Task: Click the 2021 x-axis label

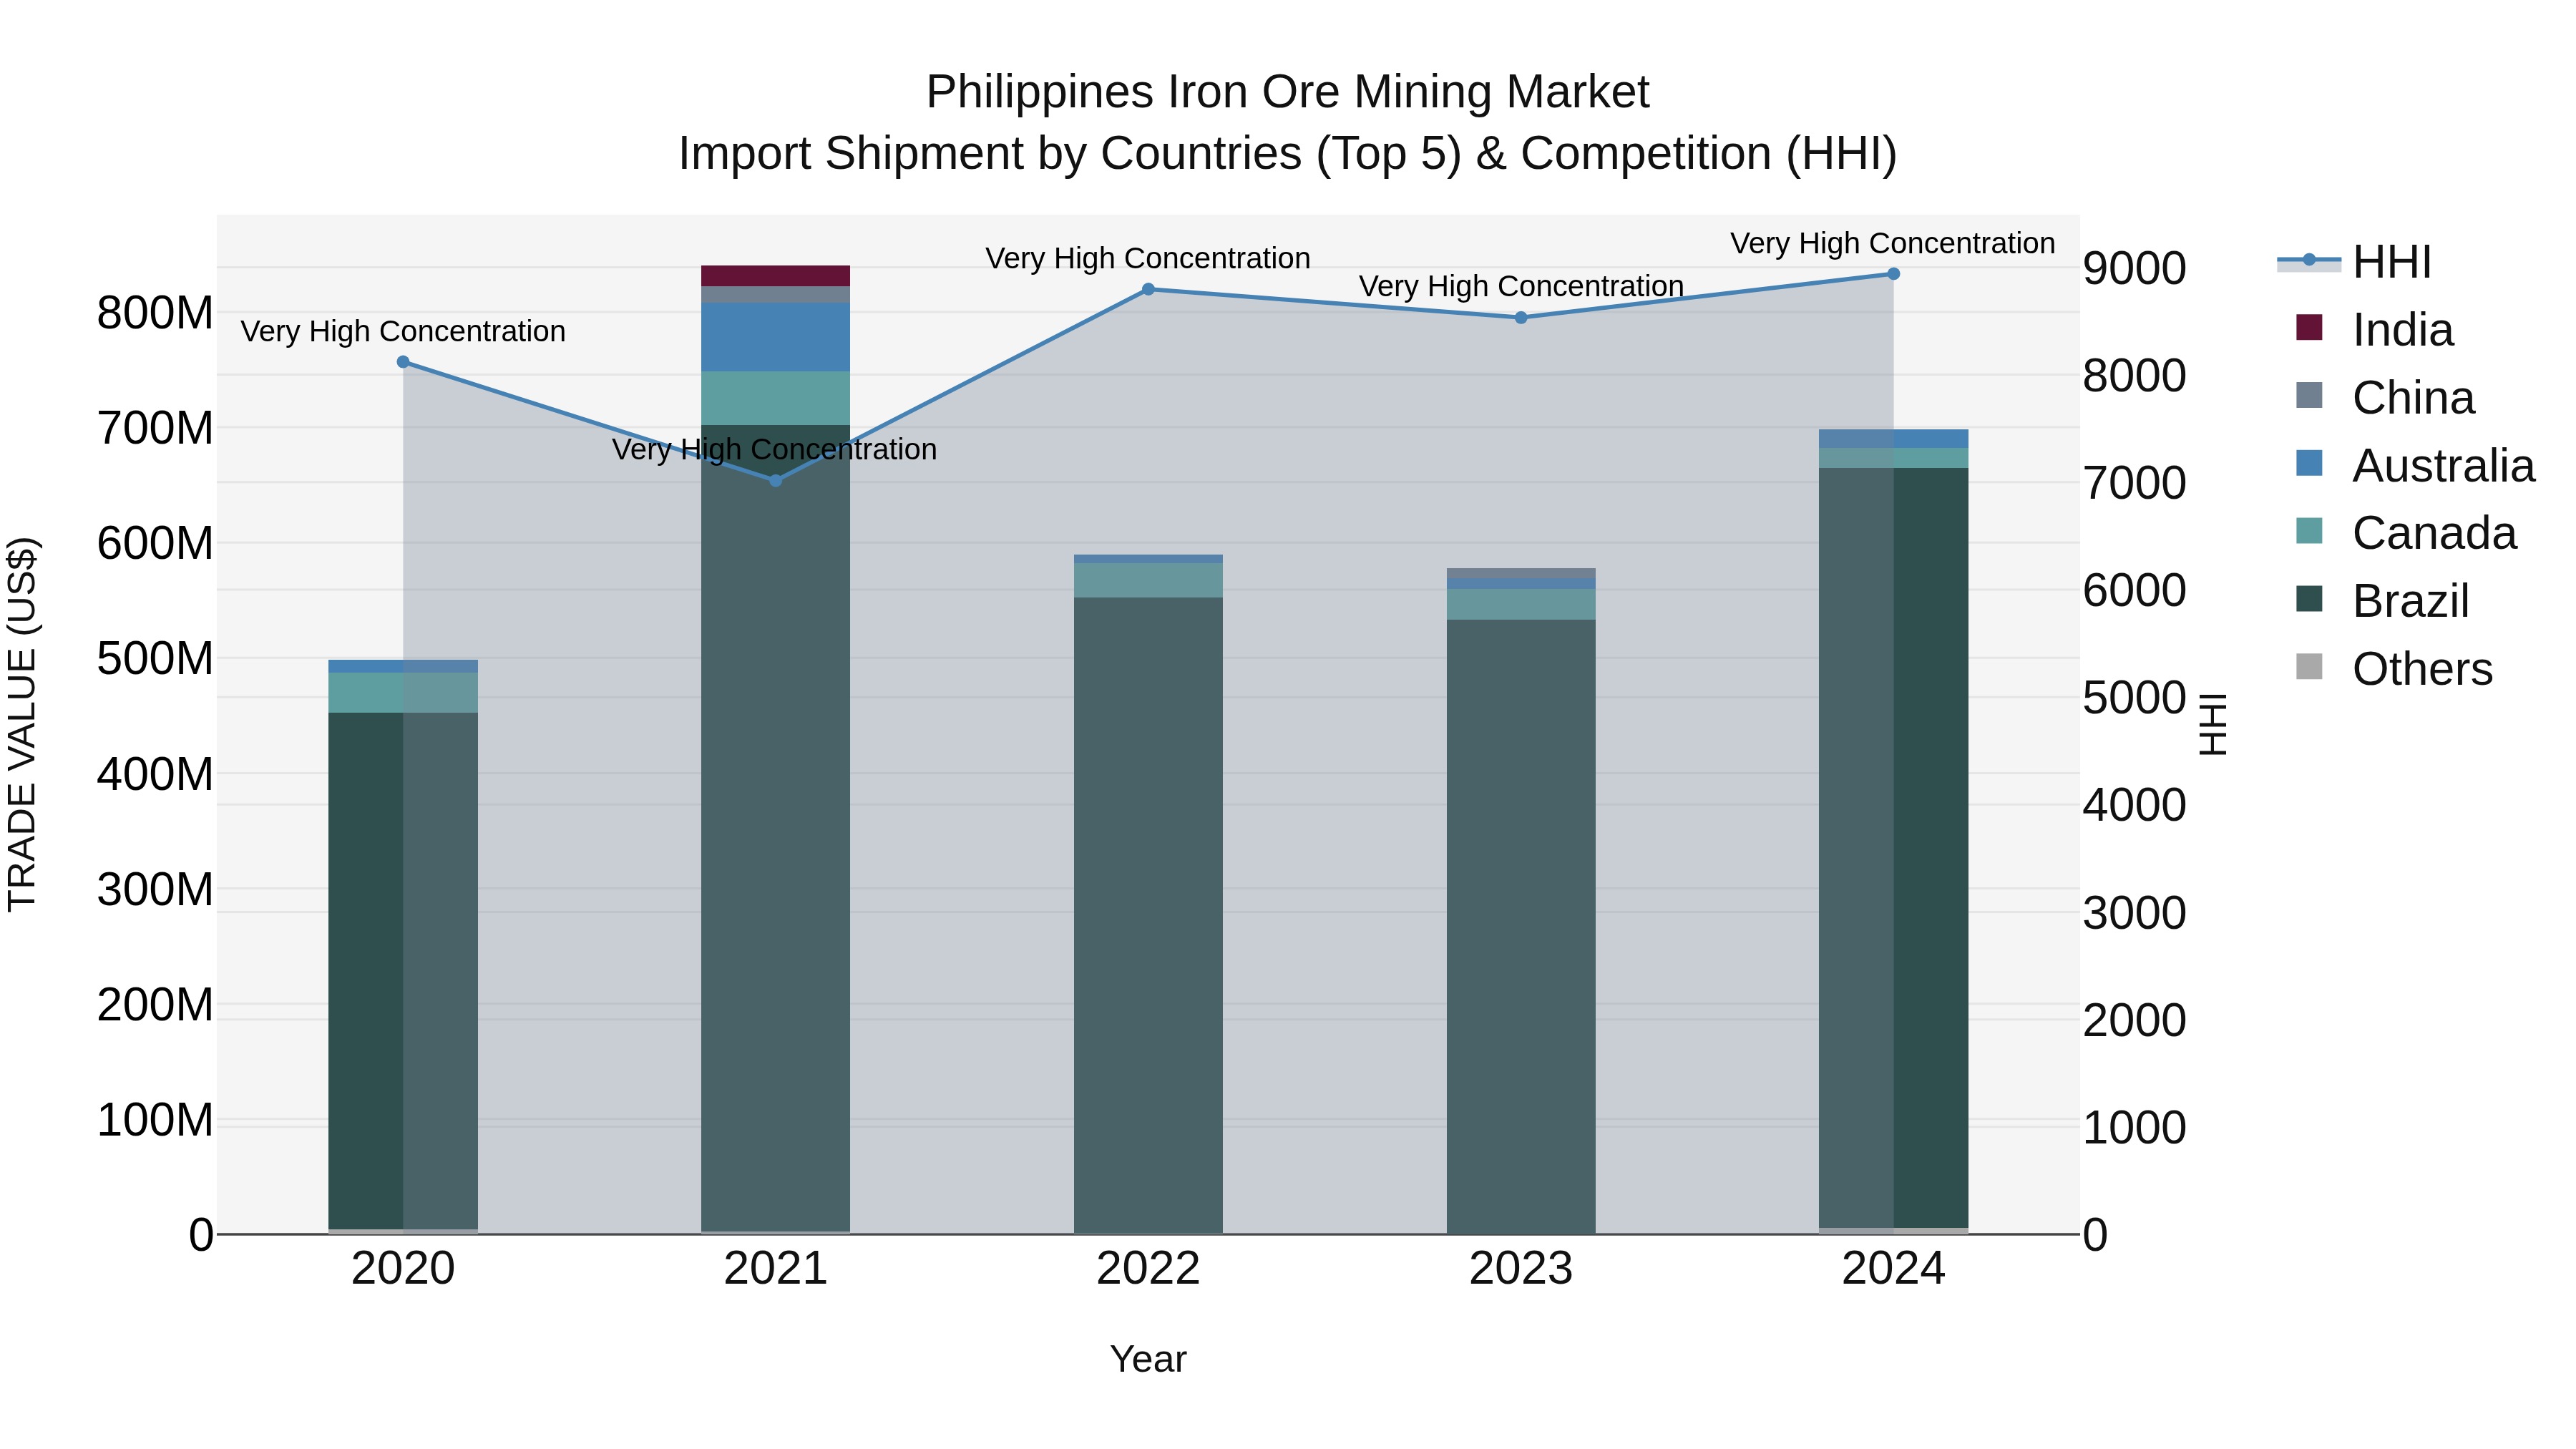Action: (776, 1269)
